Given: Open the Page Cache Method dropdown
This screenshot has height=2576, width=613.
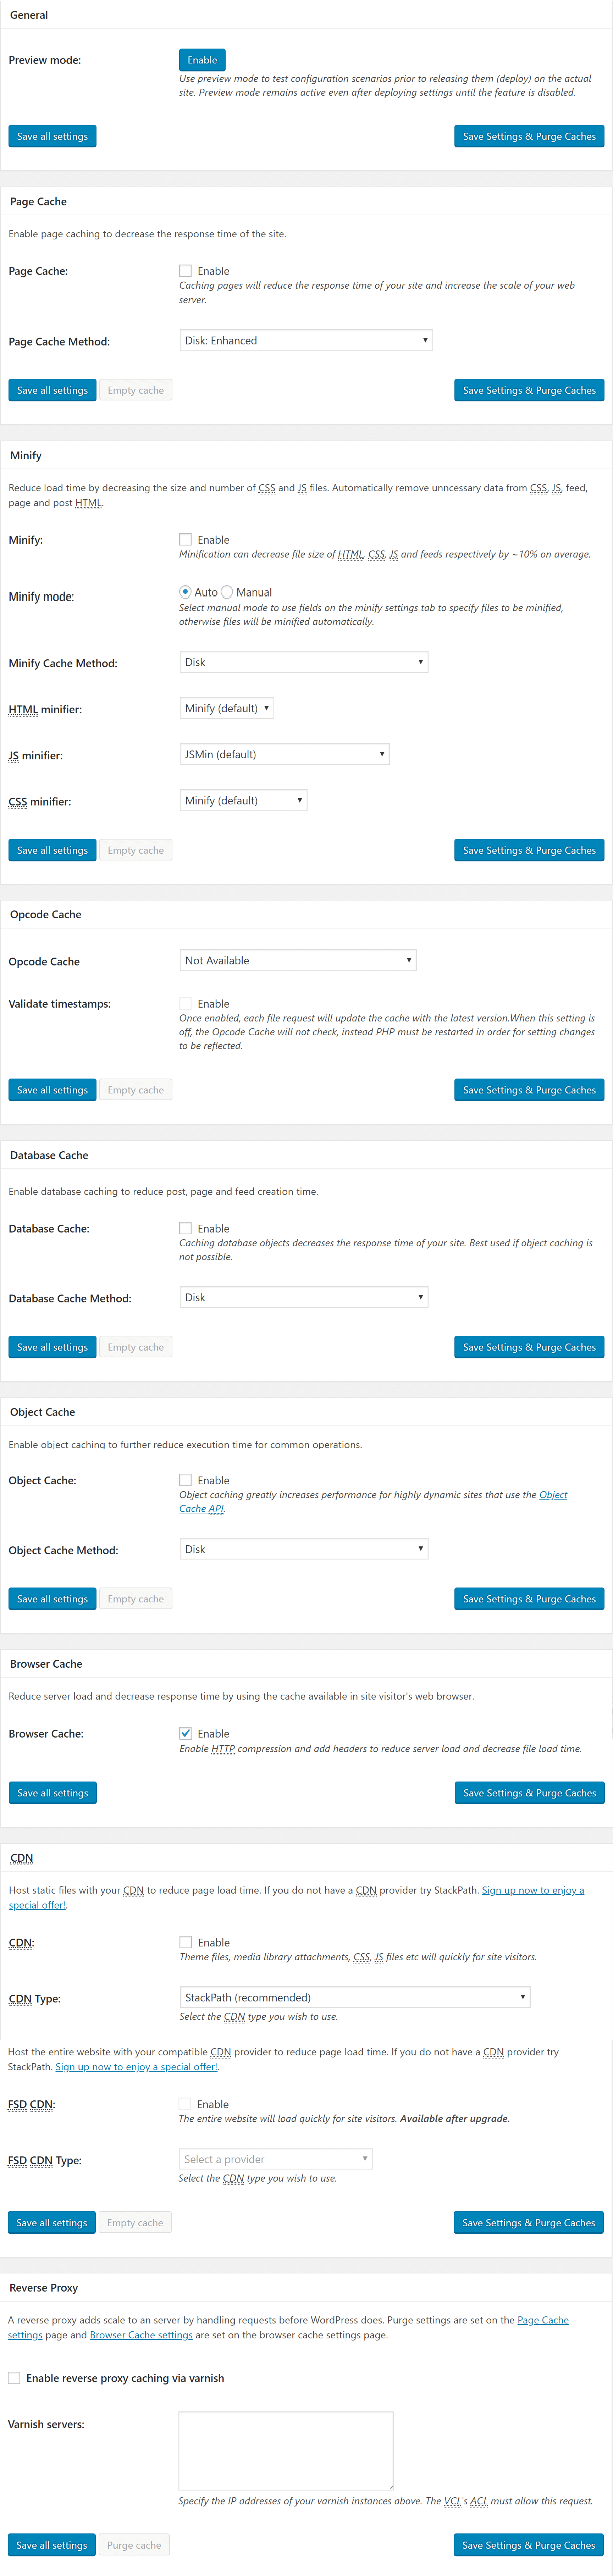Looking at the screenshot, I should coord(304,340).
